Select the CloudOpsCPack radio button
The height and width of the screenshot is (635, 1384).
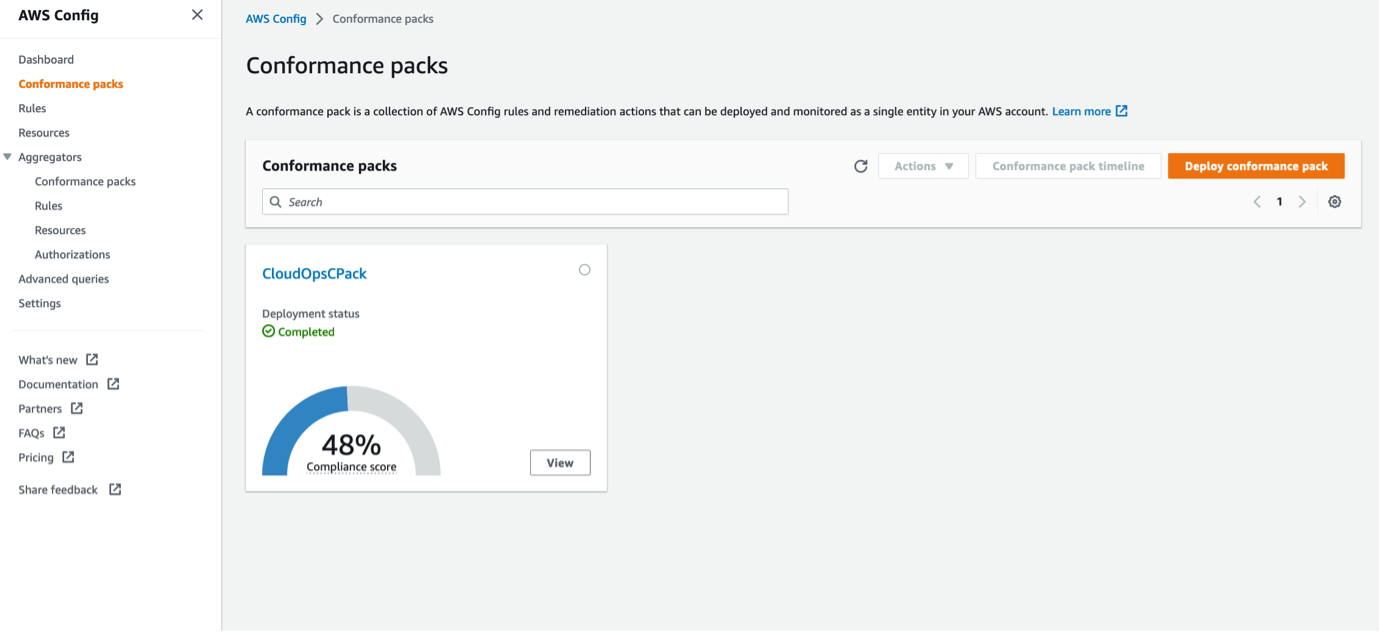point(584,269)
